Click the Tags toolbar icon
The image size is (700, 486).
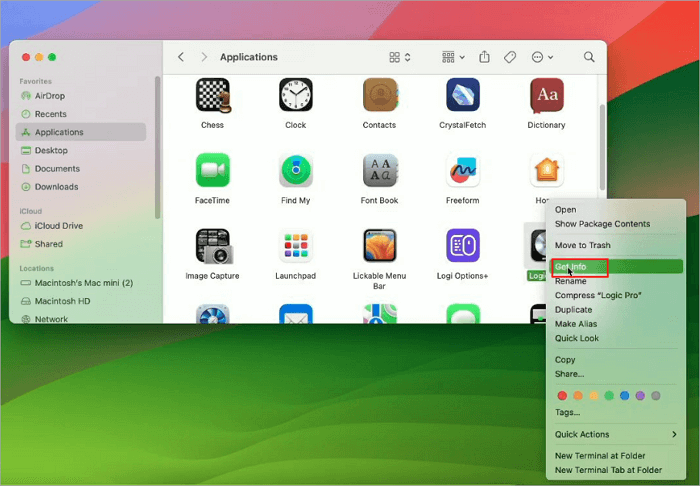tap(510, 58)
